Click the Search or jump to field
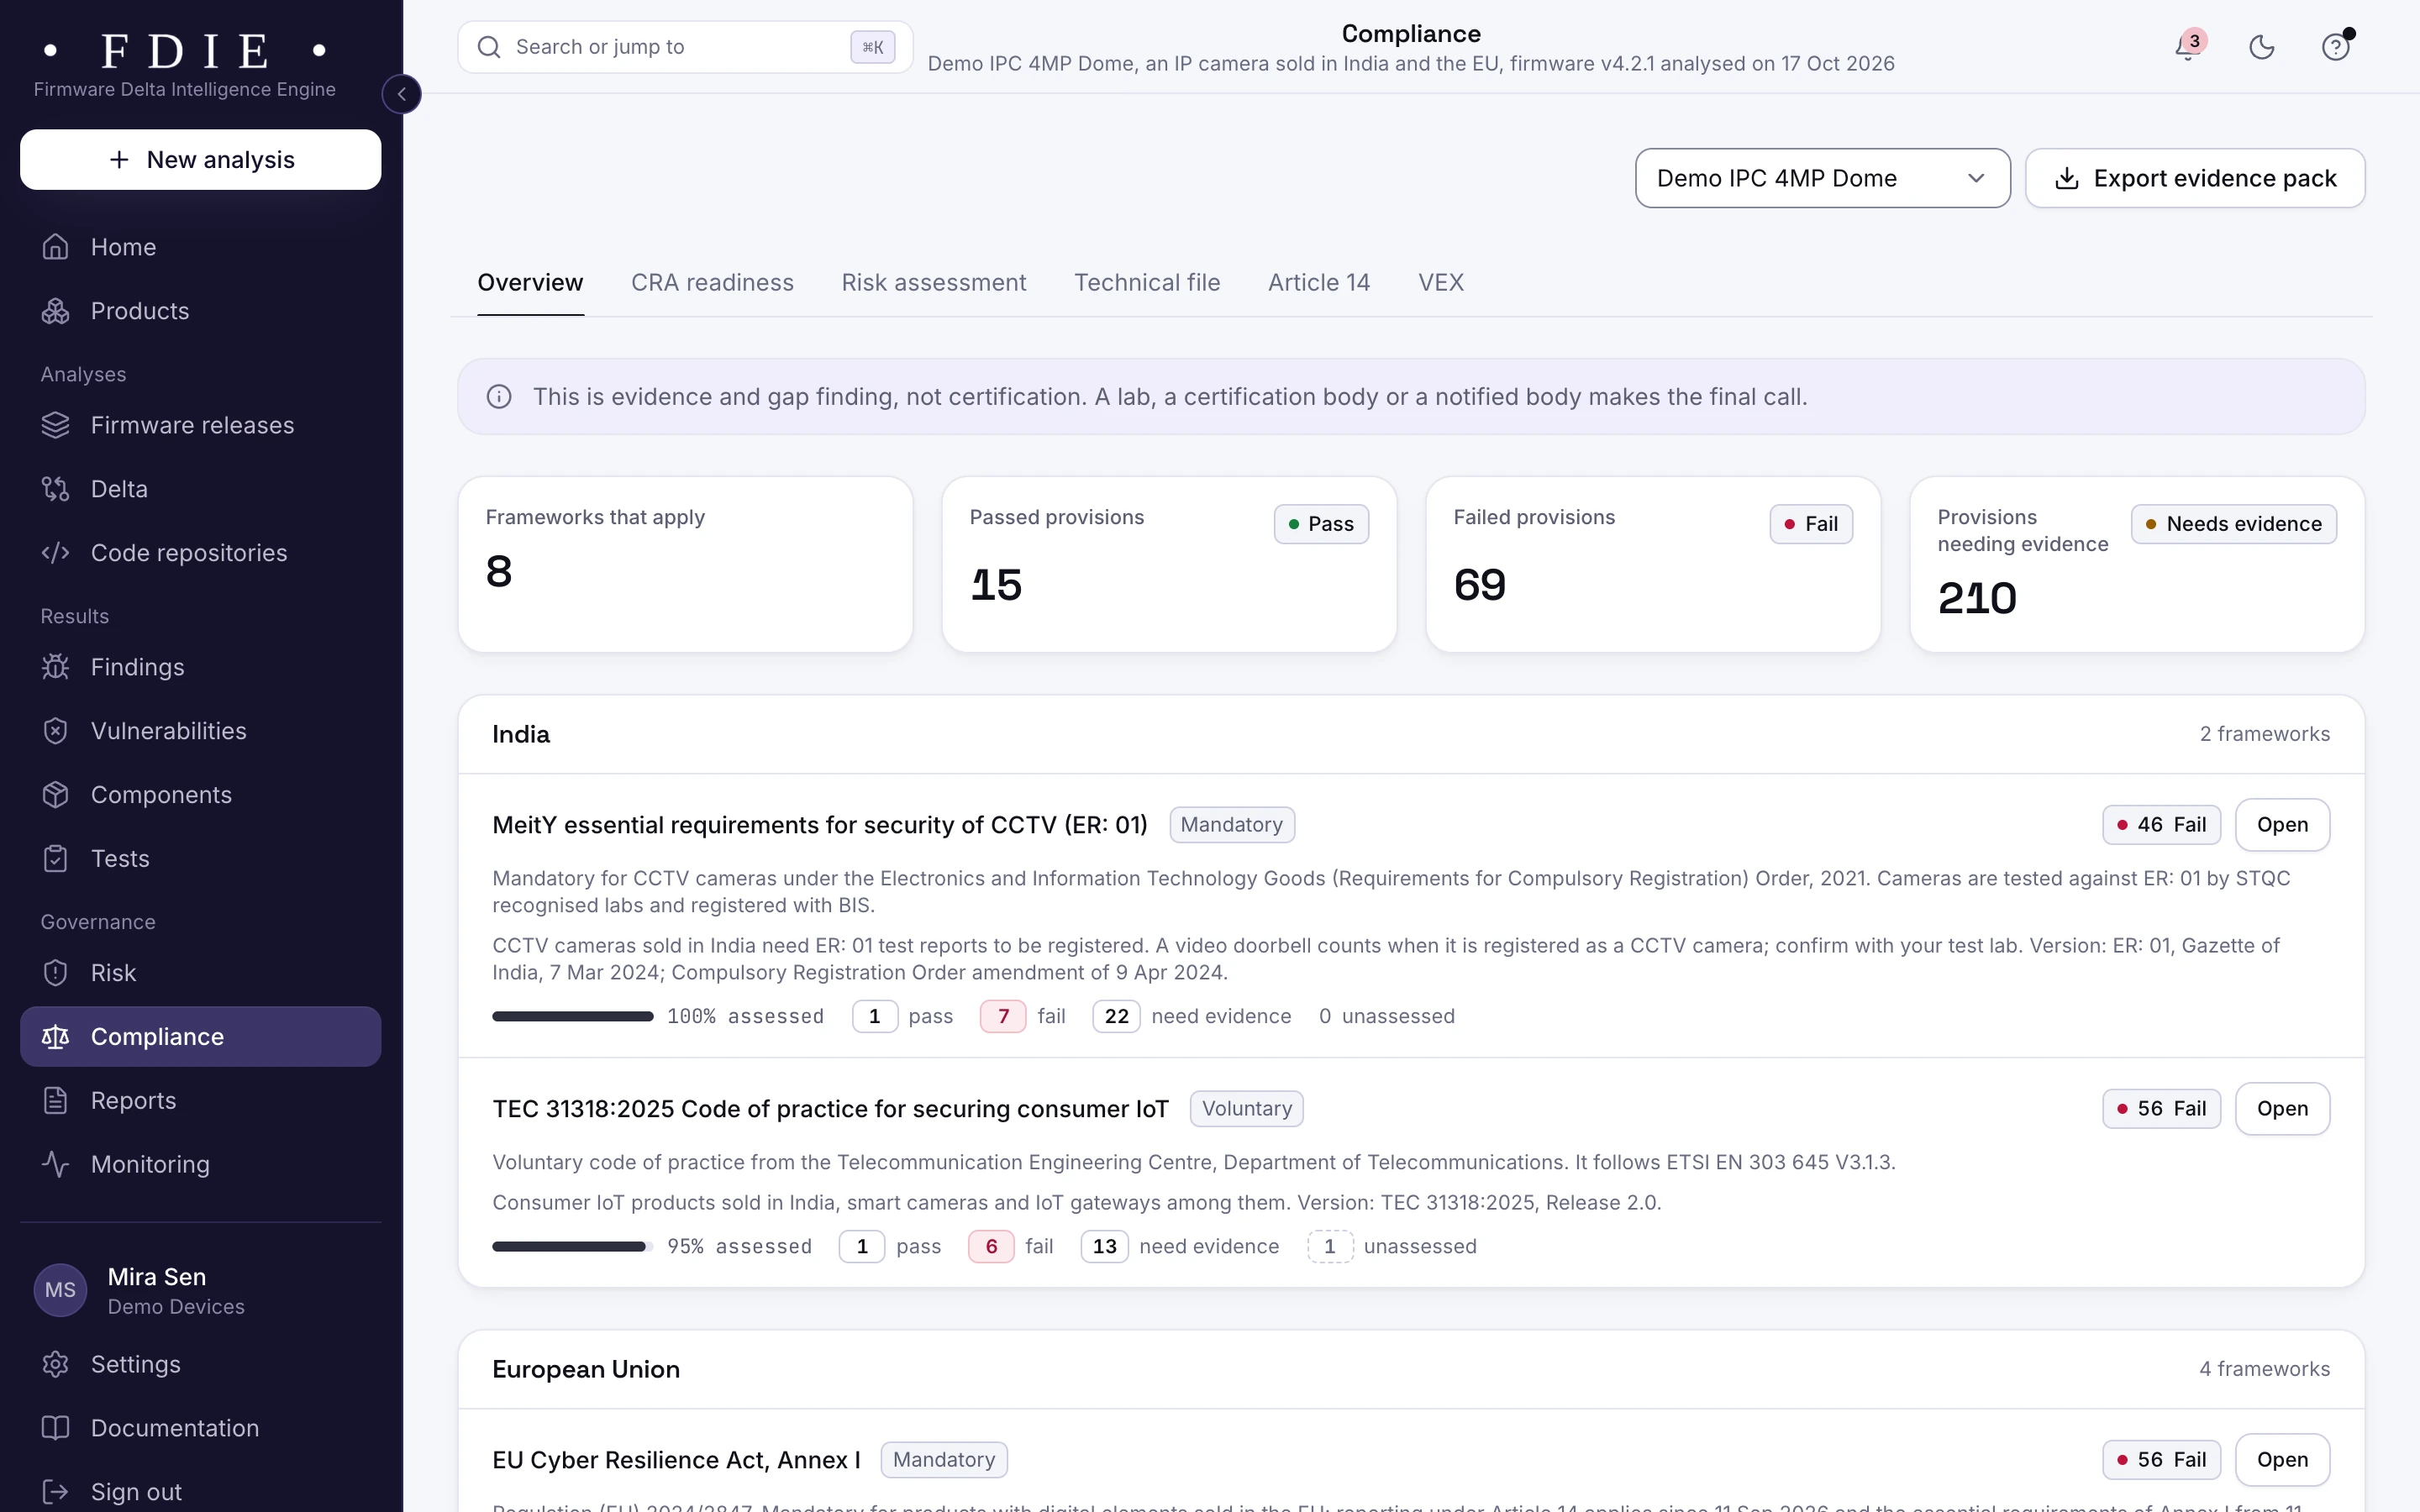This screenshot has width=2420, height=1512. click(685, 47)
